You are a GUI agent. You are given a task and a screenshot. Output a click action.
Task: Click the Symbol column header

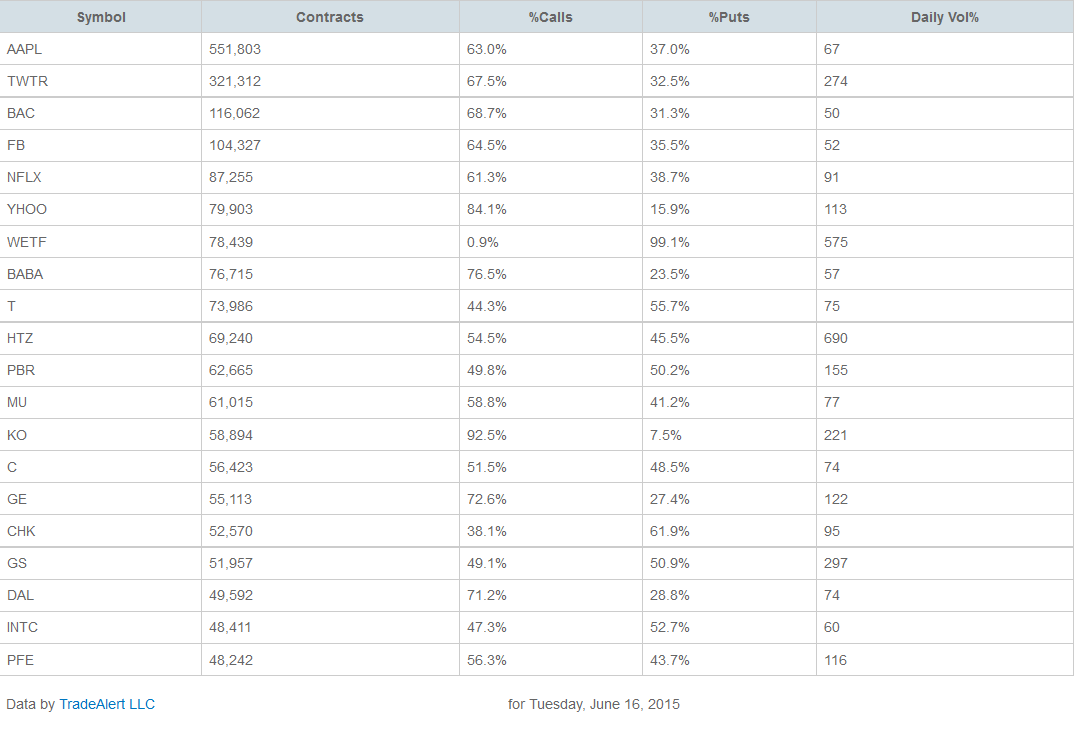(101, 17)
